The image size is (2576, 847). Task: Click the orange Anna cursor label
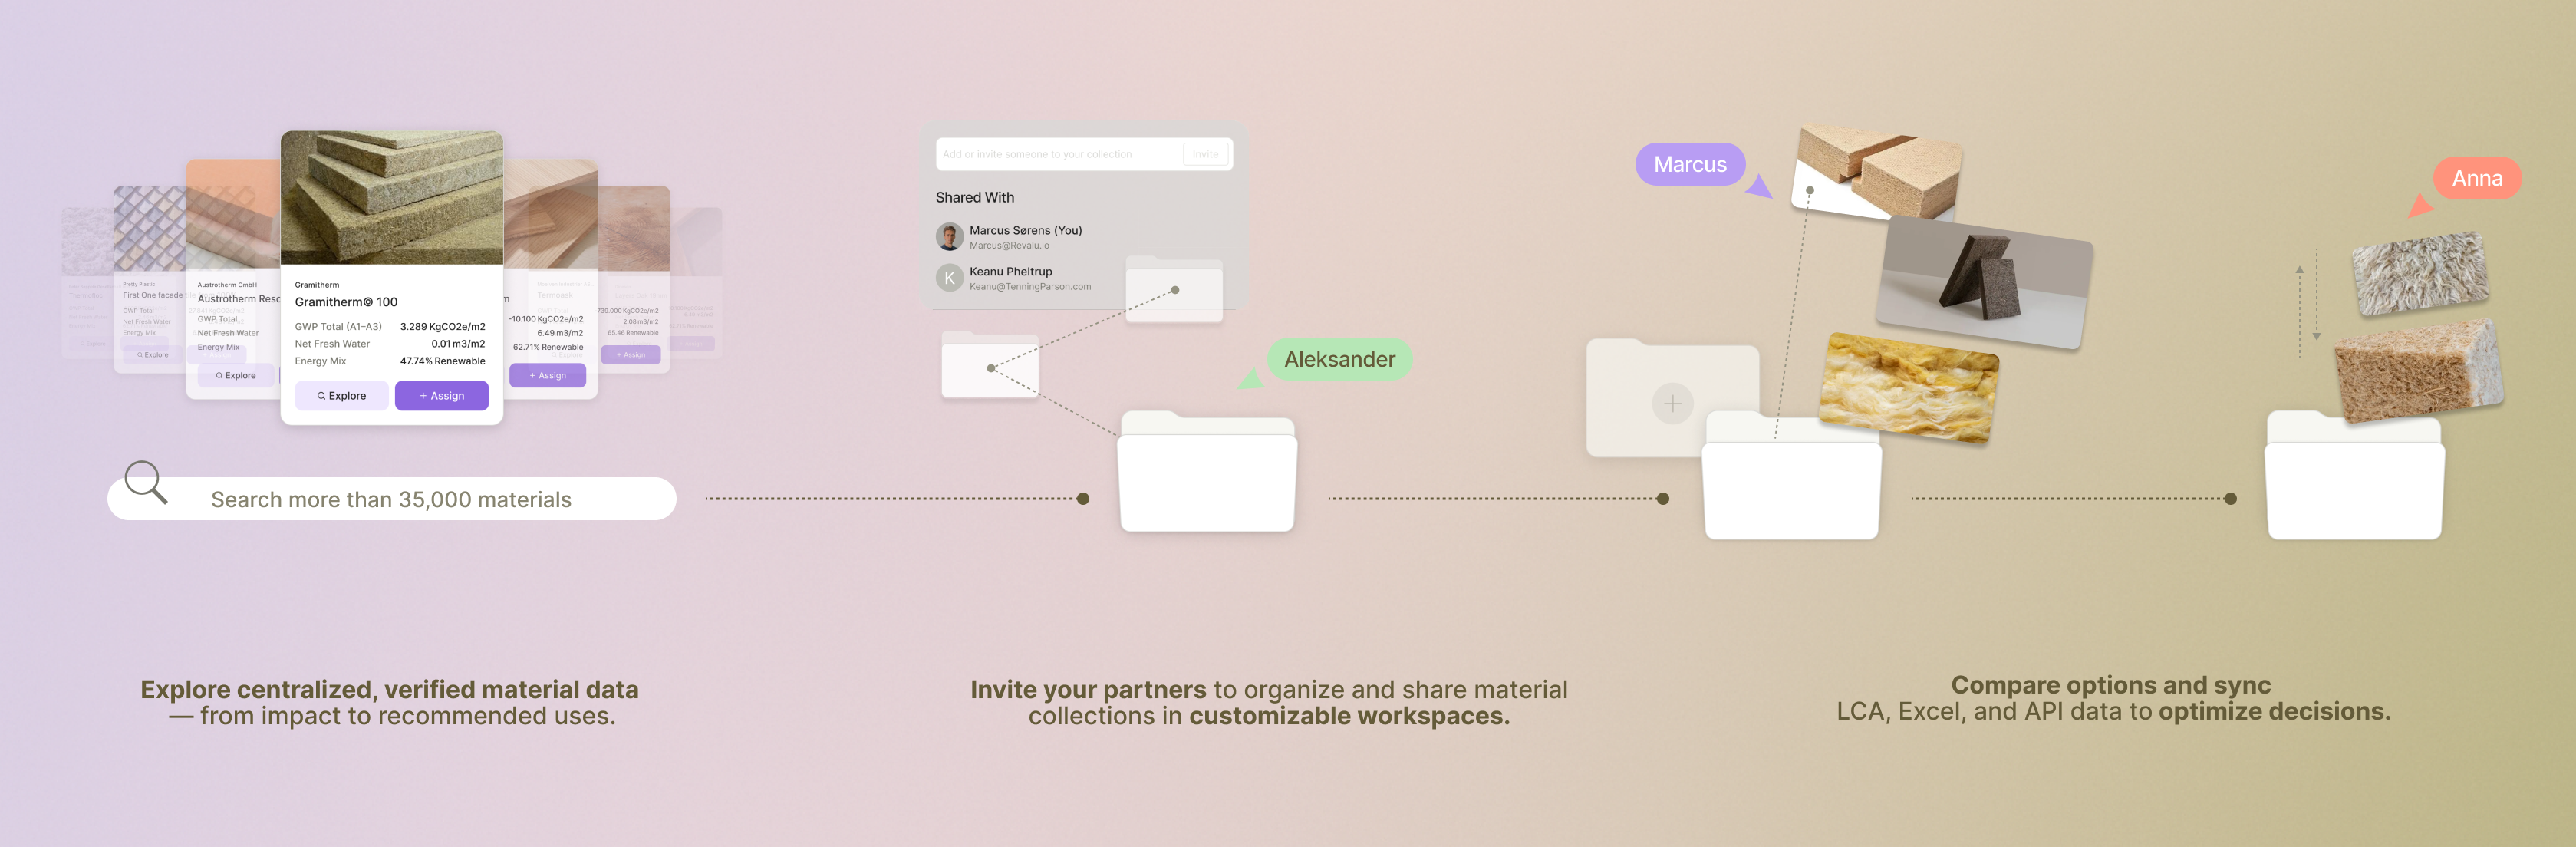point(2476,178)
